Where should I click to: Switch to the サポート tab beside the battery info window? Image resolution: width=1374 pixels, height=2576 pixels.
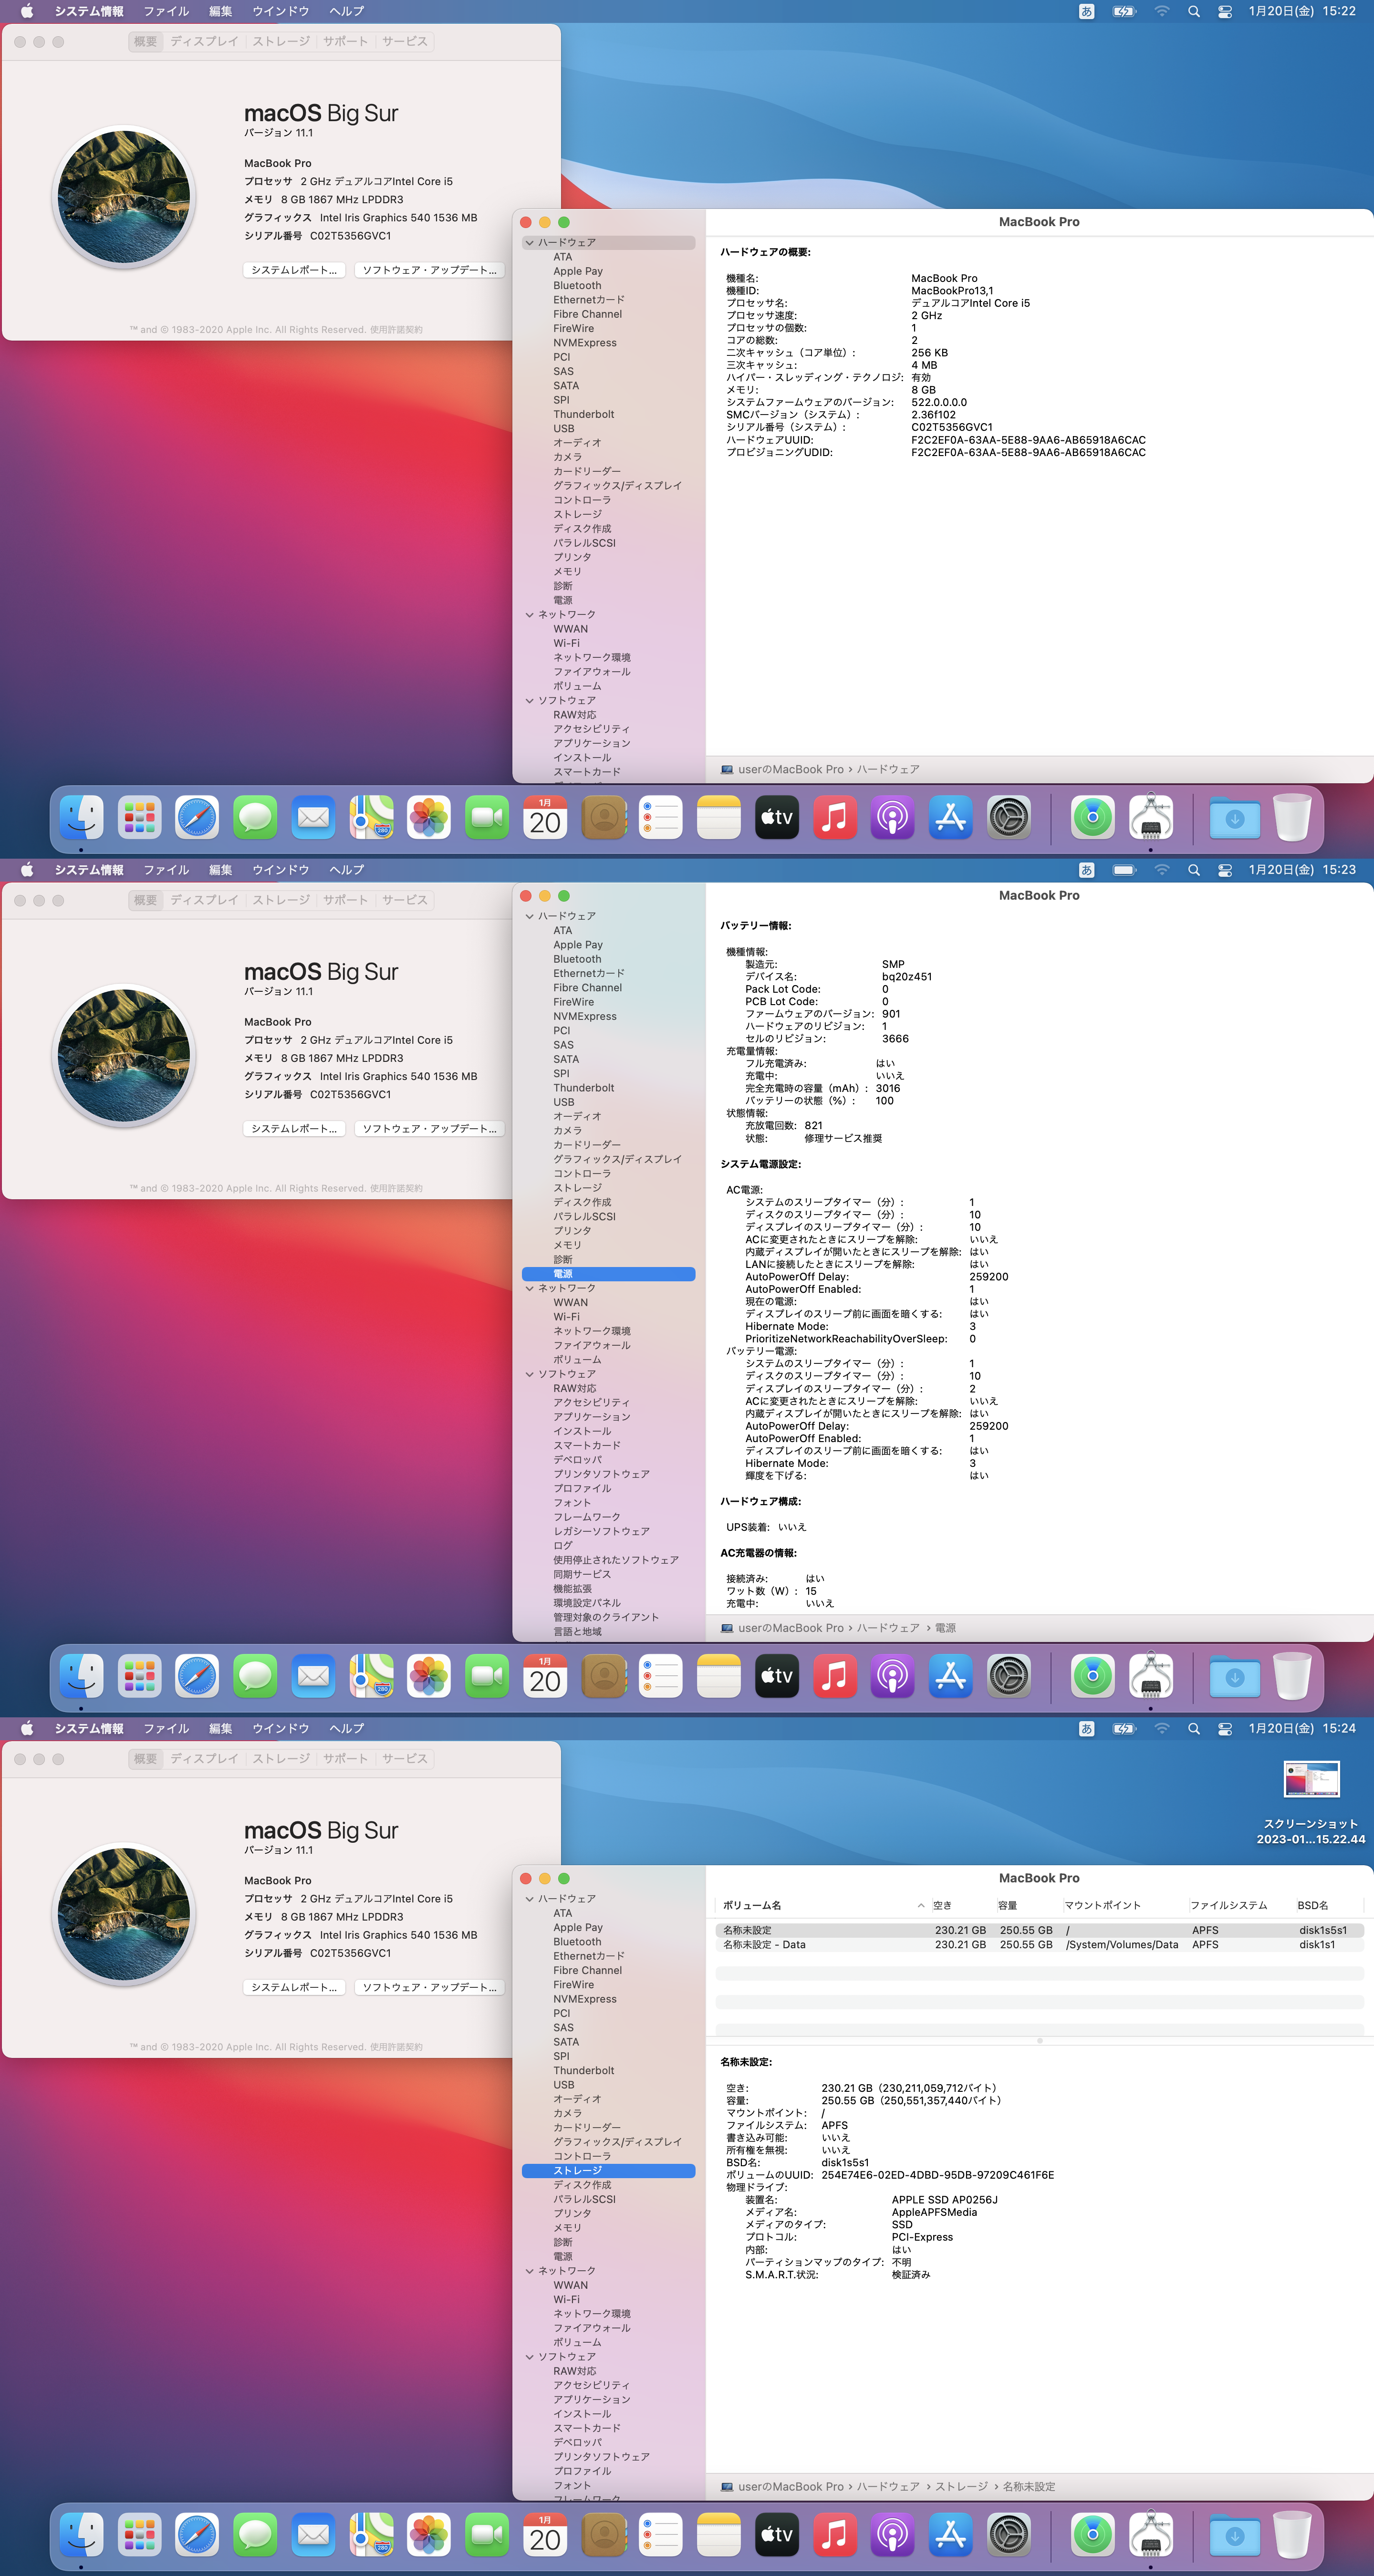tap(345, 900)
